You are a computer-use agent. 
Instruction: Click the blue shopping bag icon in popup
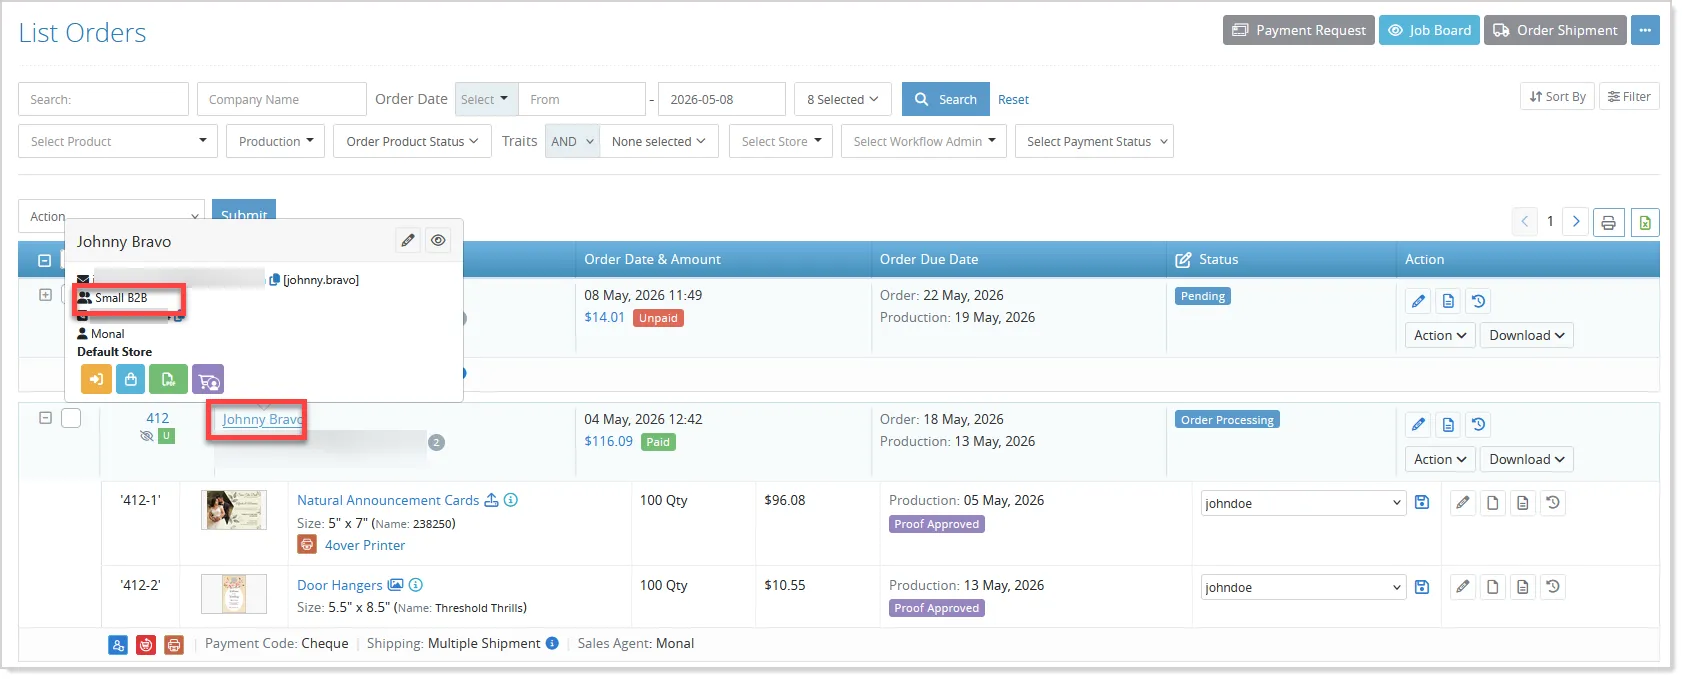point(130,380)
